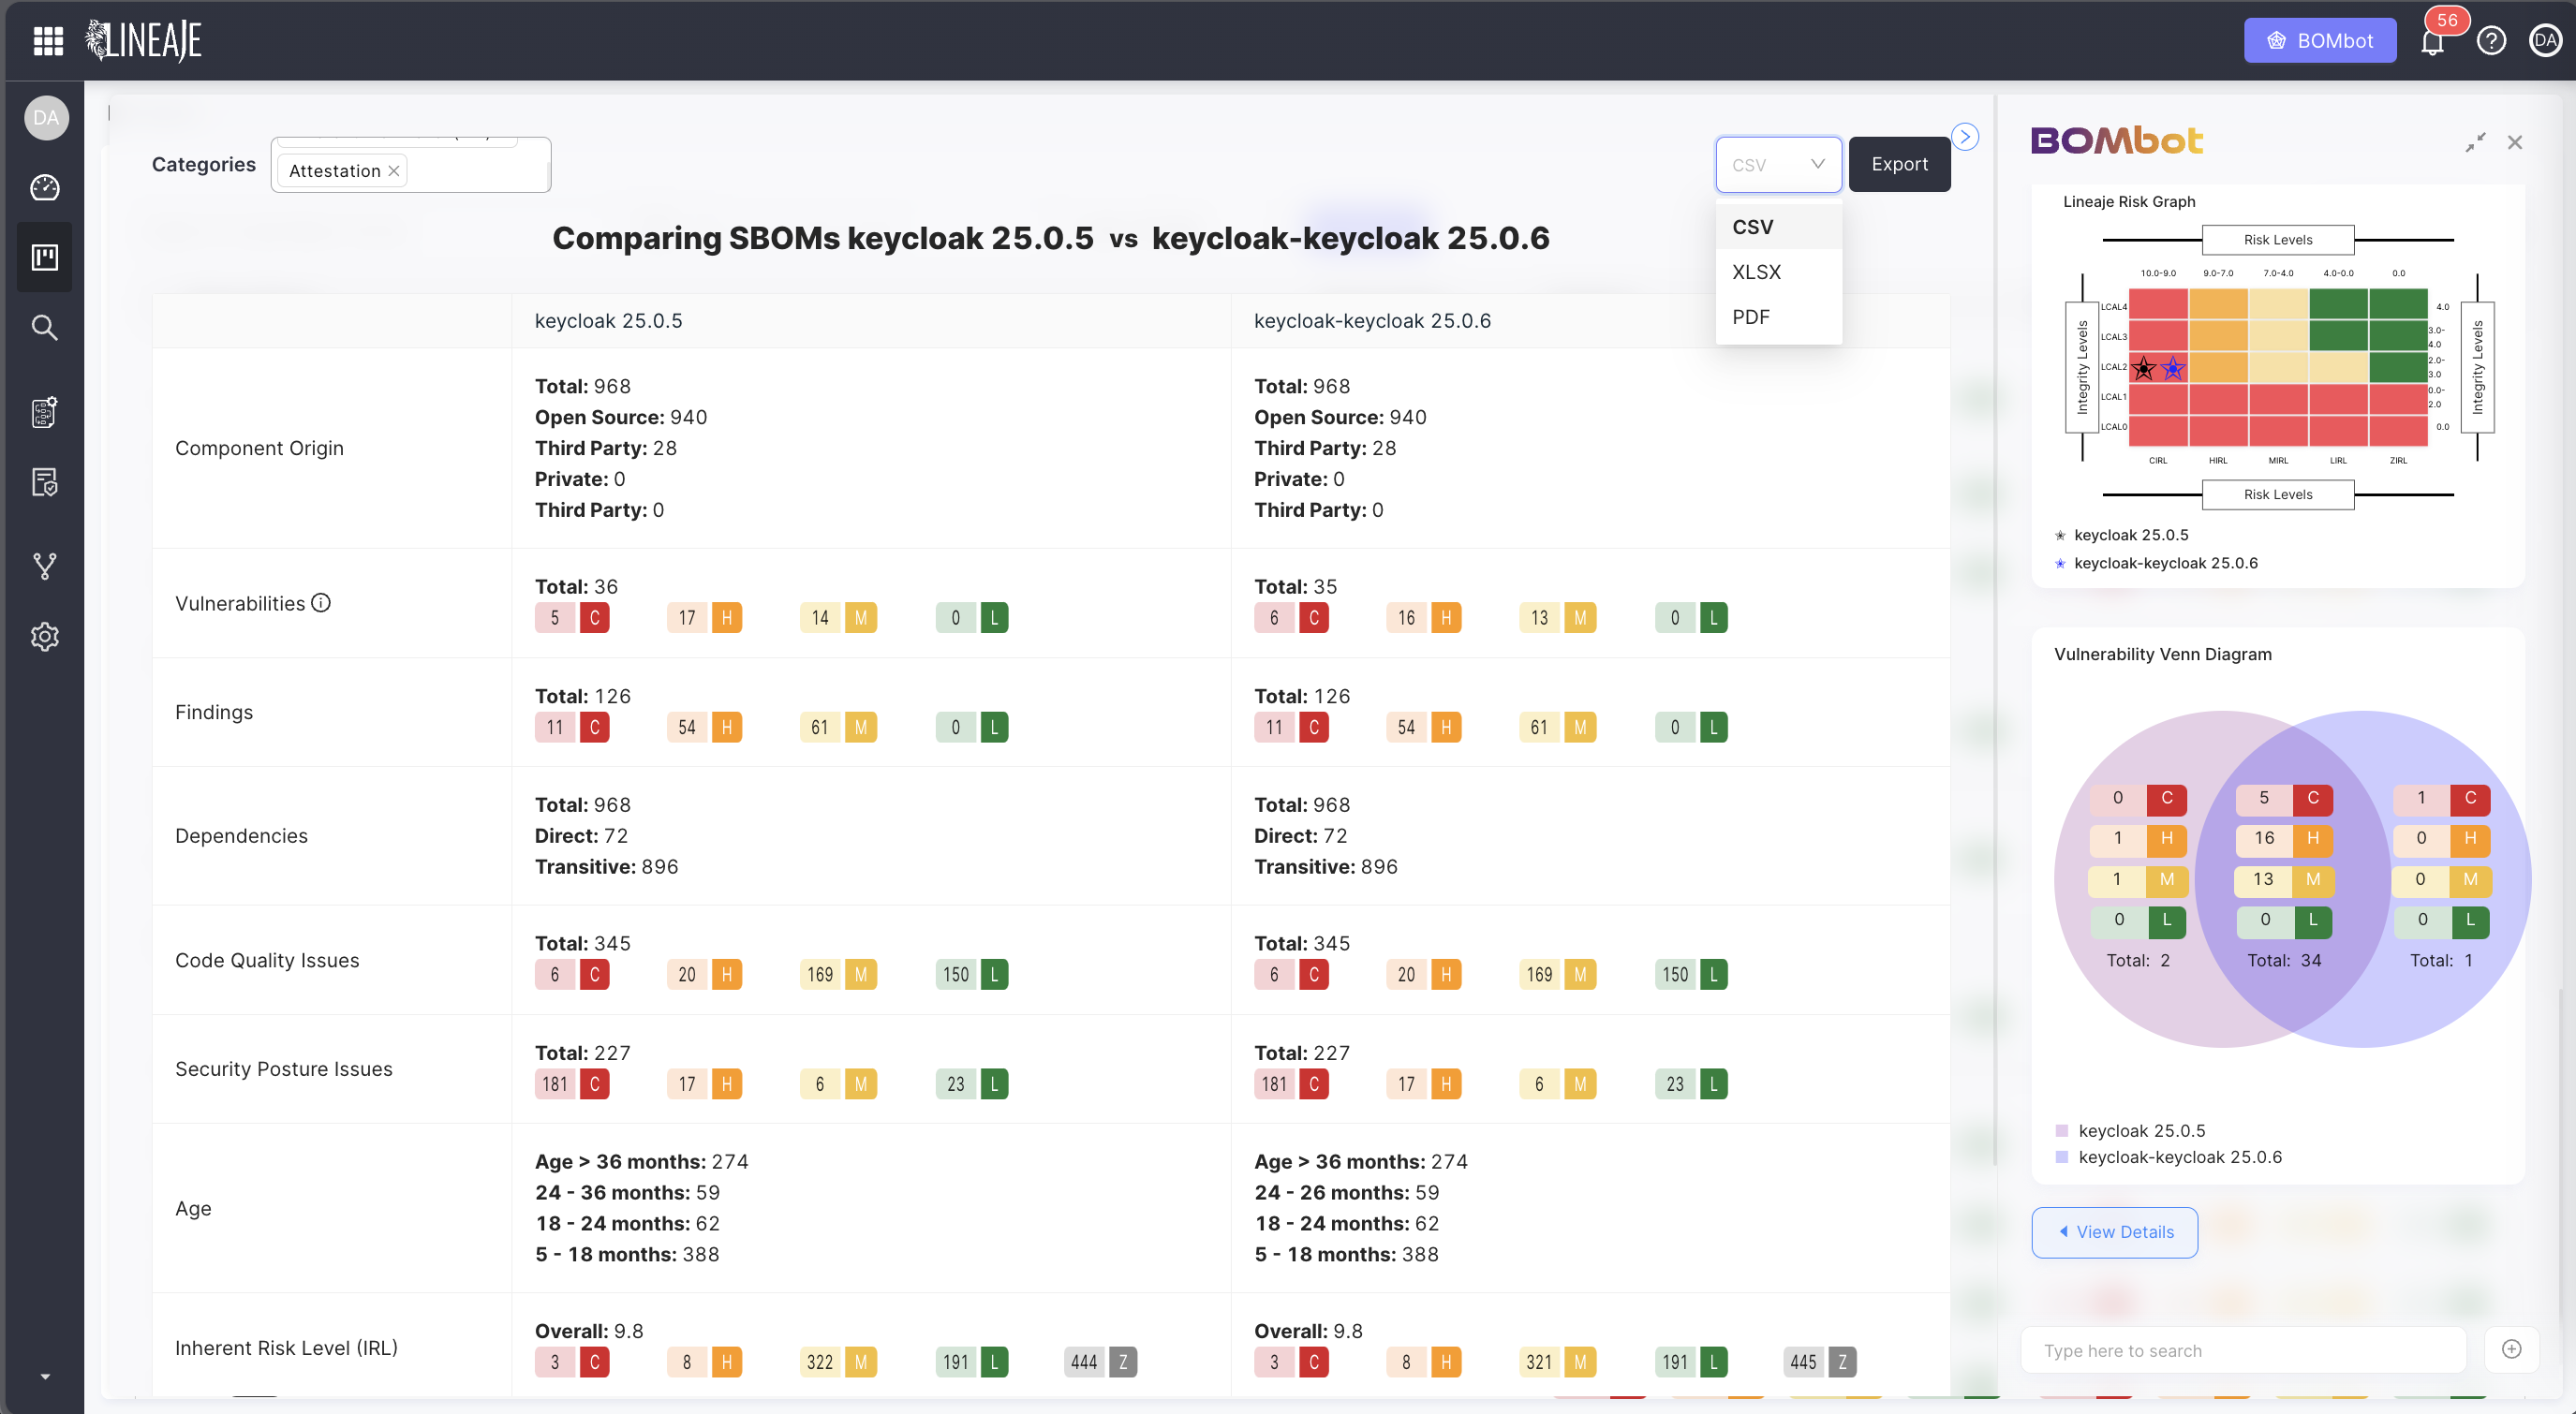
Task: Click 25.0.6 Vulnerabilities 6 Critical badge
Action: tap(1292, 618)
